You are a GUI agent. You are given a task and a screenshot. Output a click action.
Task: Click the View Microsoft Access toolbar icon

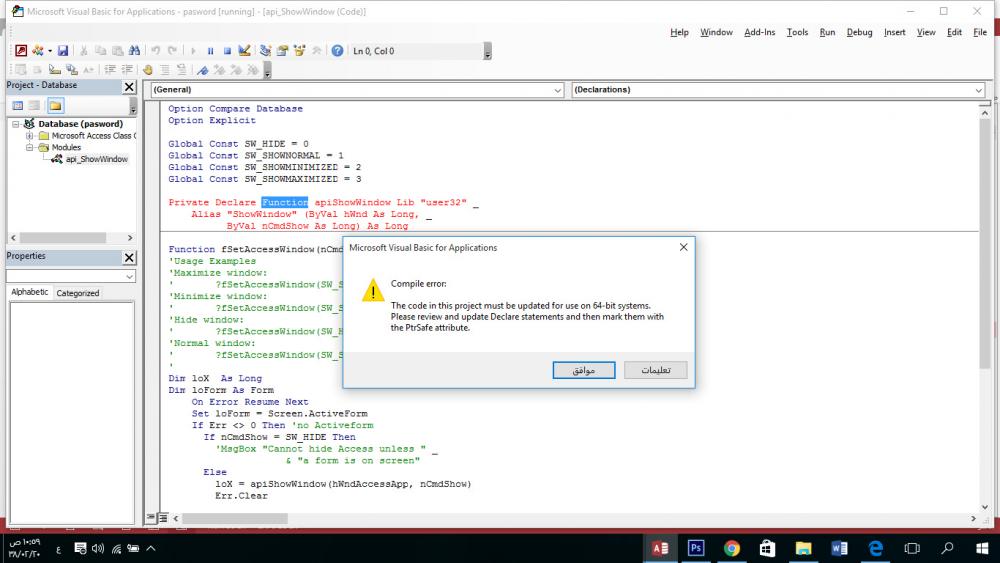click(21, 50)
